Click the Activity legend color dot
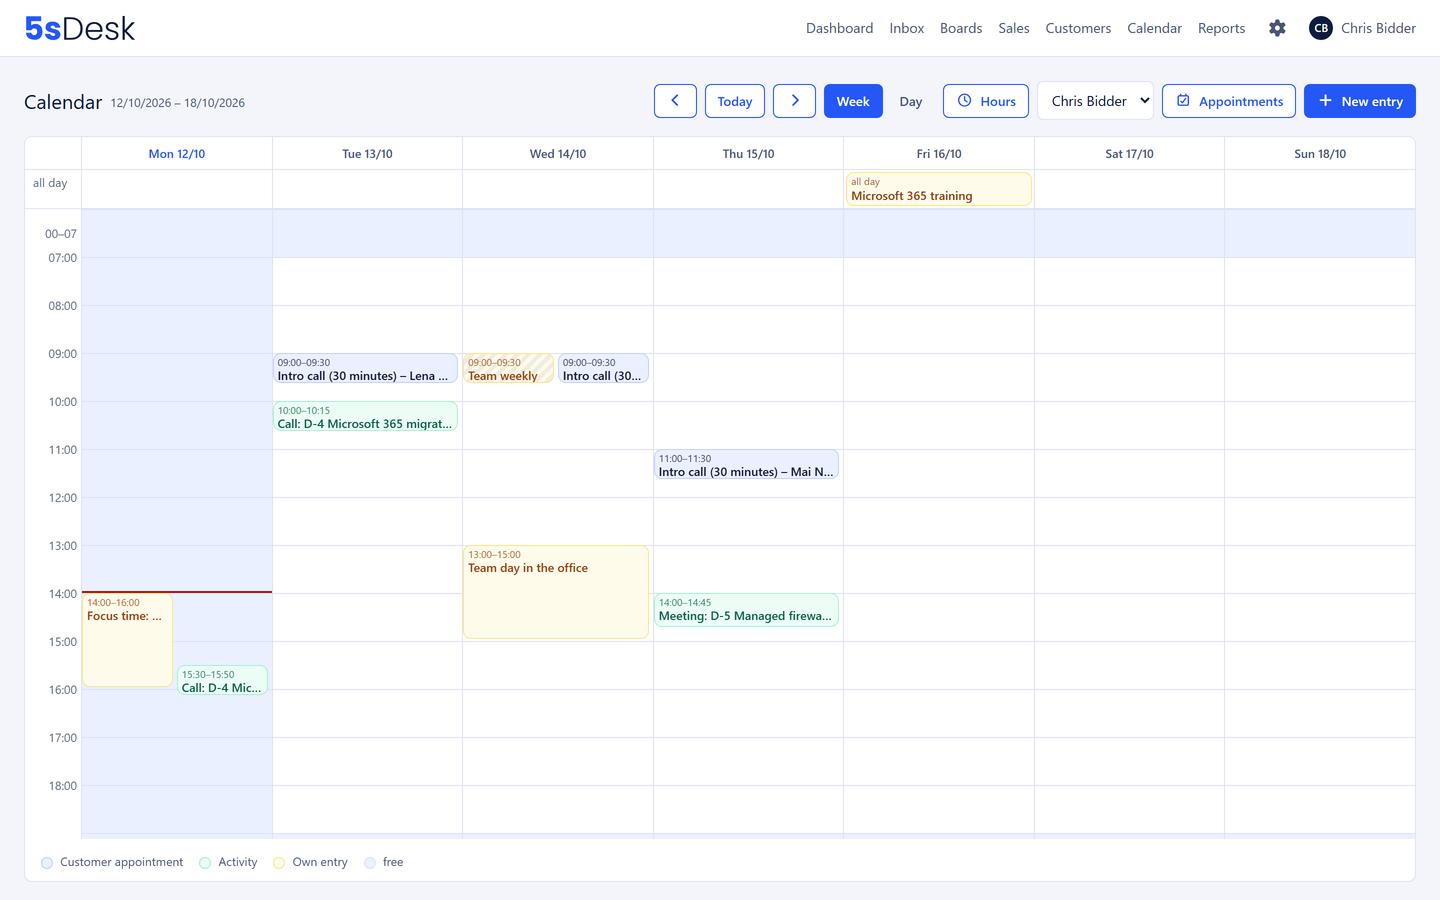 205,863
